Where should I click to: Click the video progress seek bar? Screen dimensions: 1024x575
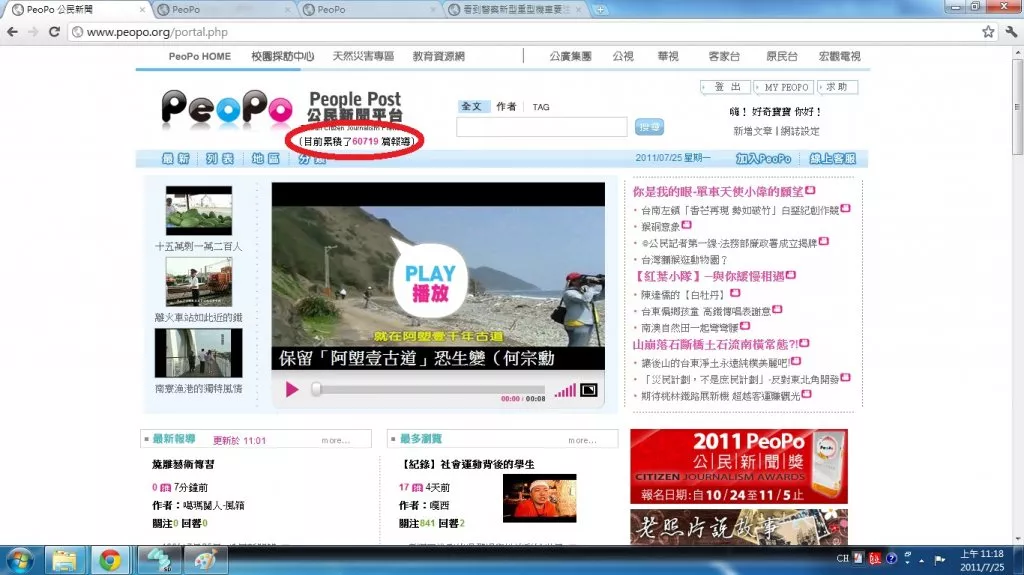(428, 389)
